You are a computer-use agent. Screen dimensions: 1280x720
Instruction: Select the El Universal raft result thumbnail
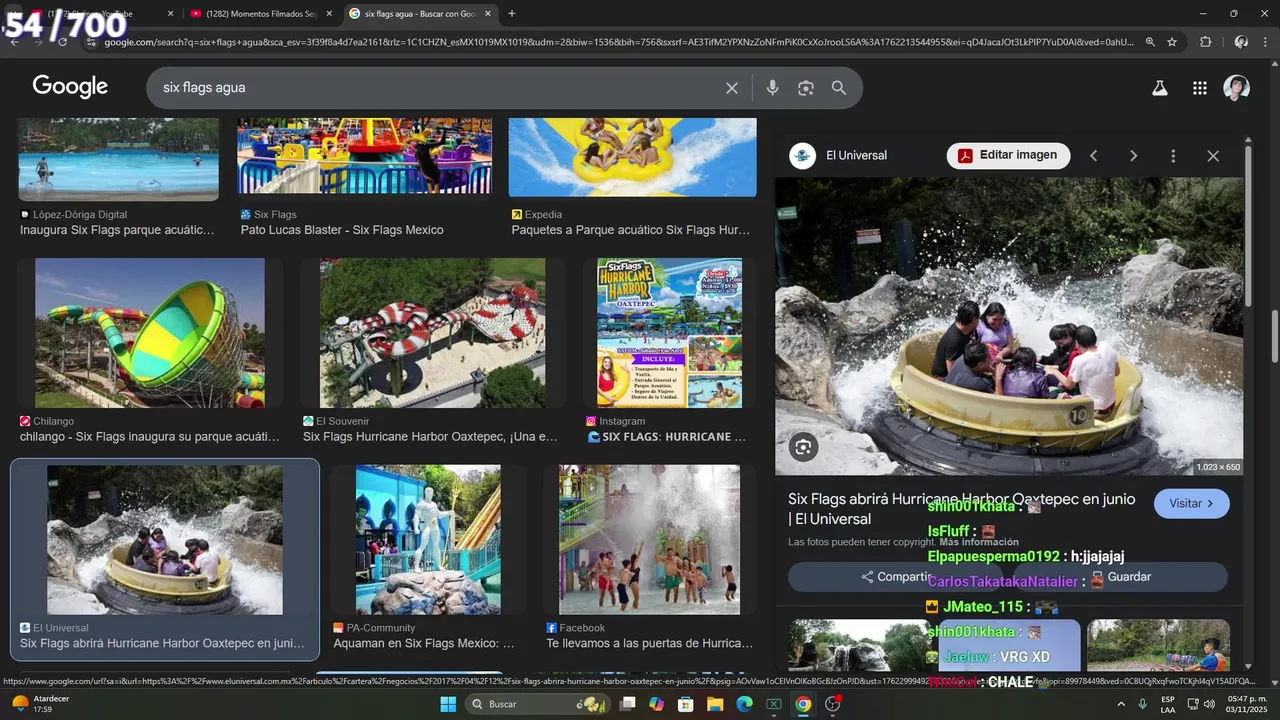[x=165, y=540]
